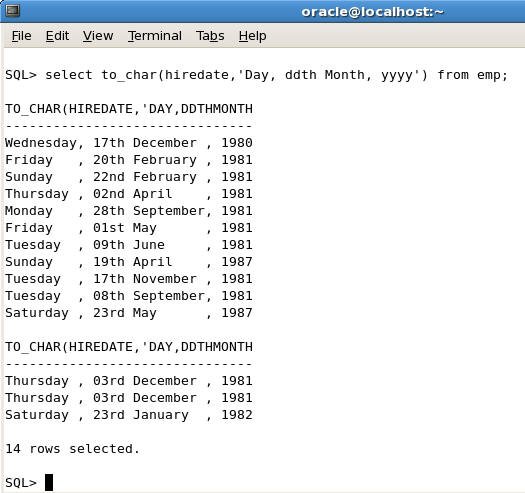Click row Monday, 28th September, 1981

pos(129,211)
